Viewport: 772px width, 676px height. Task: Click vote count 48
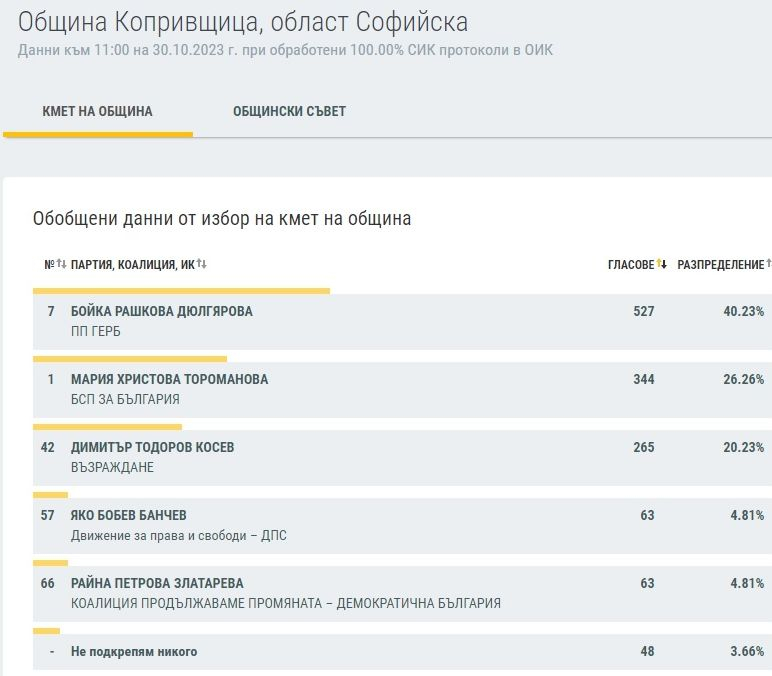647,651
